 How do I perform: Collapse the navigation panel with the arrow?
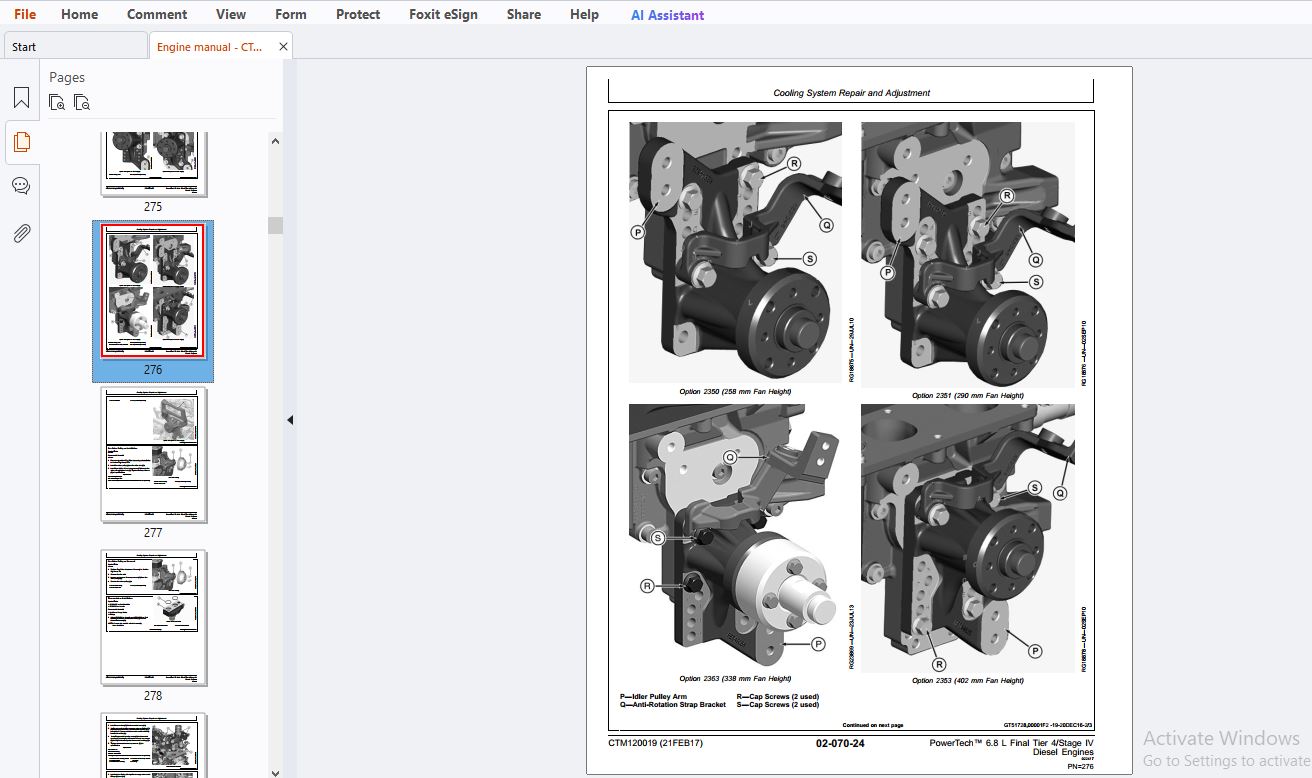tap(290, 420)
